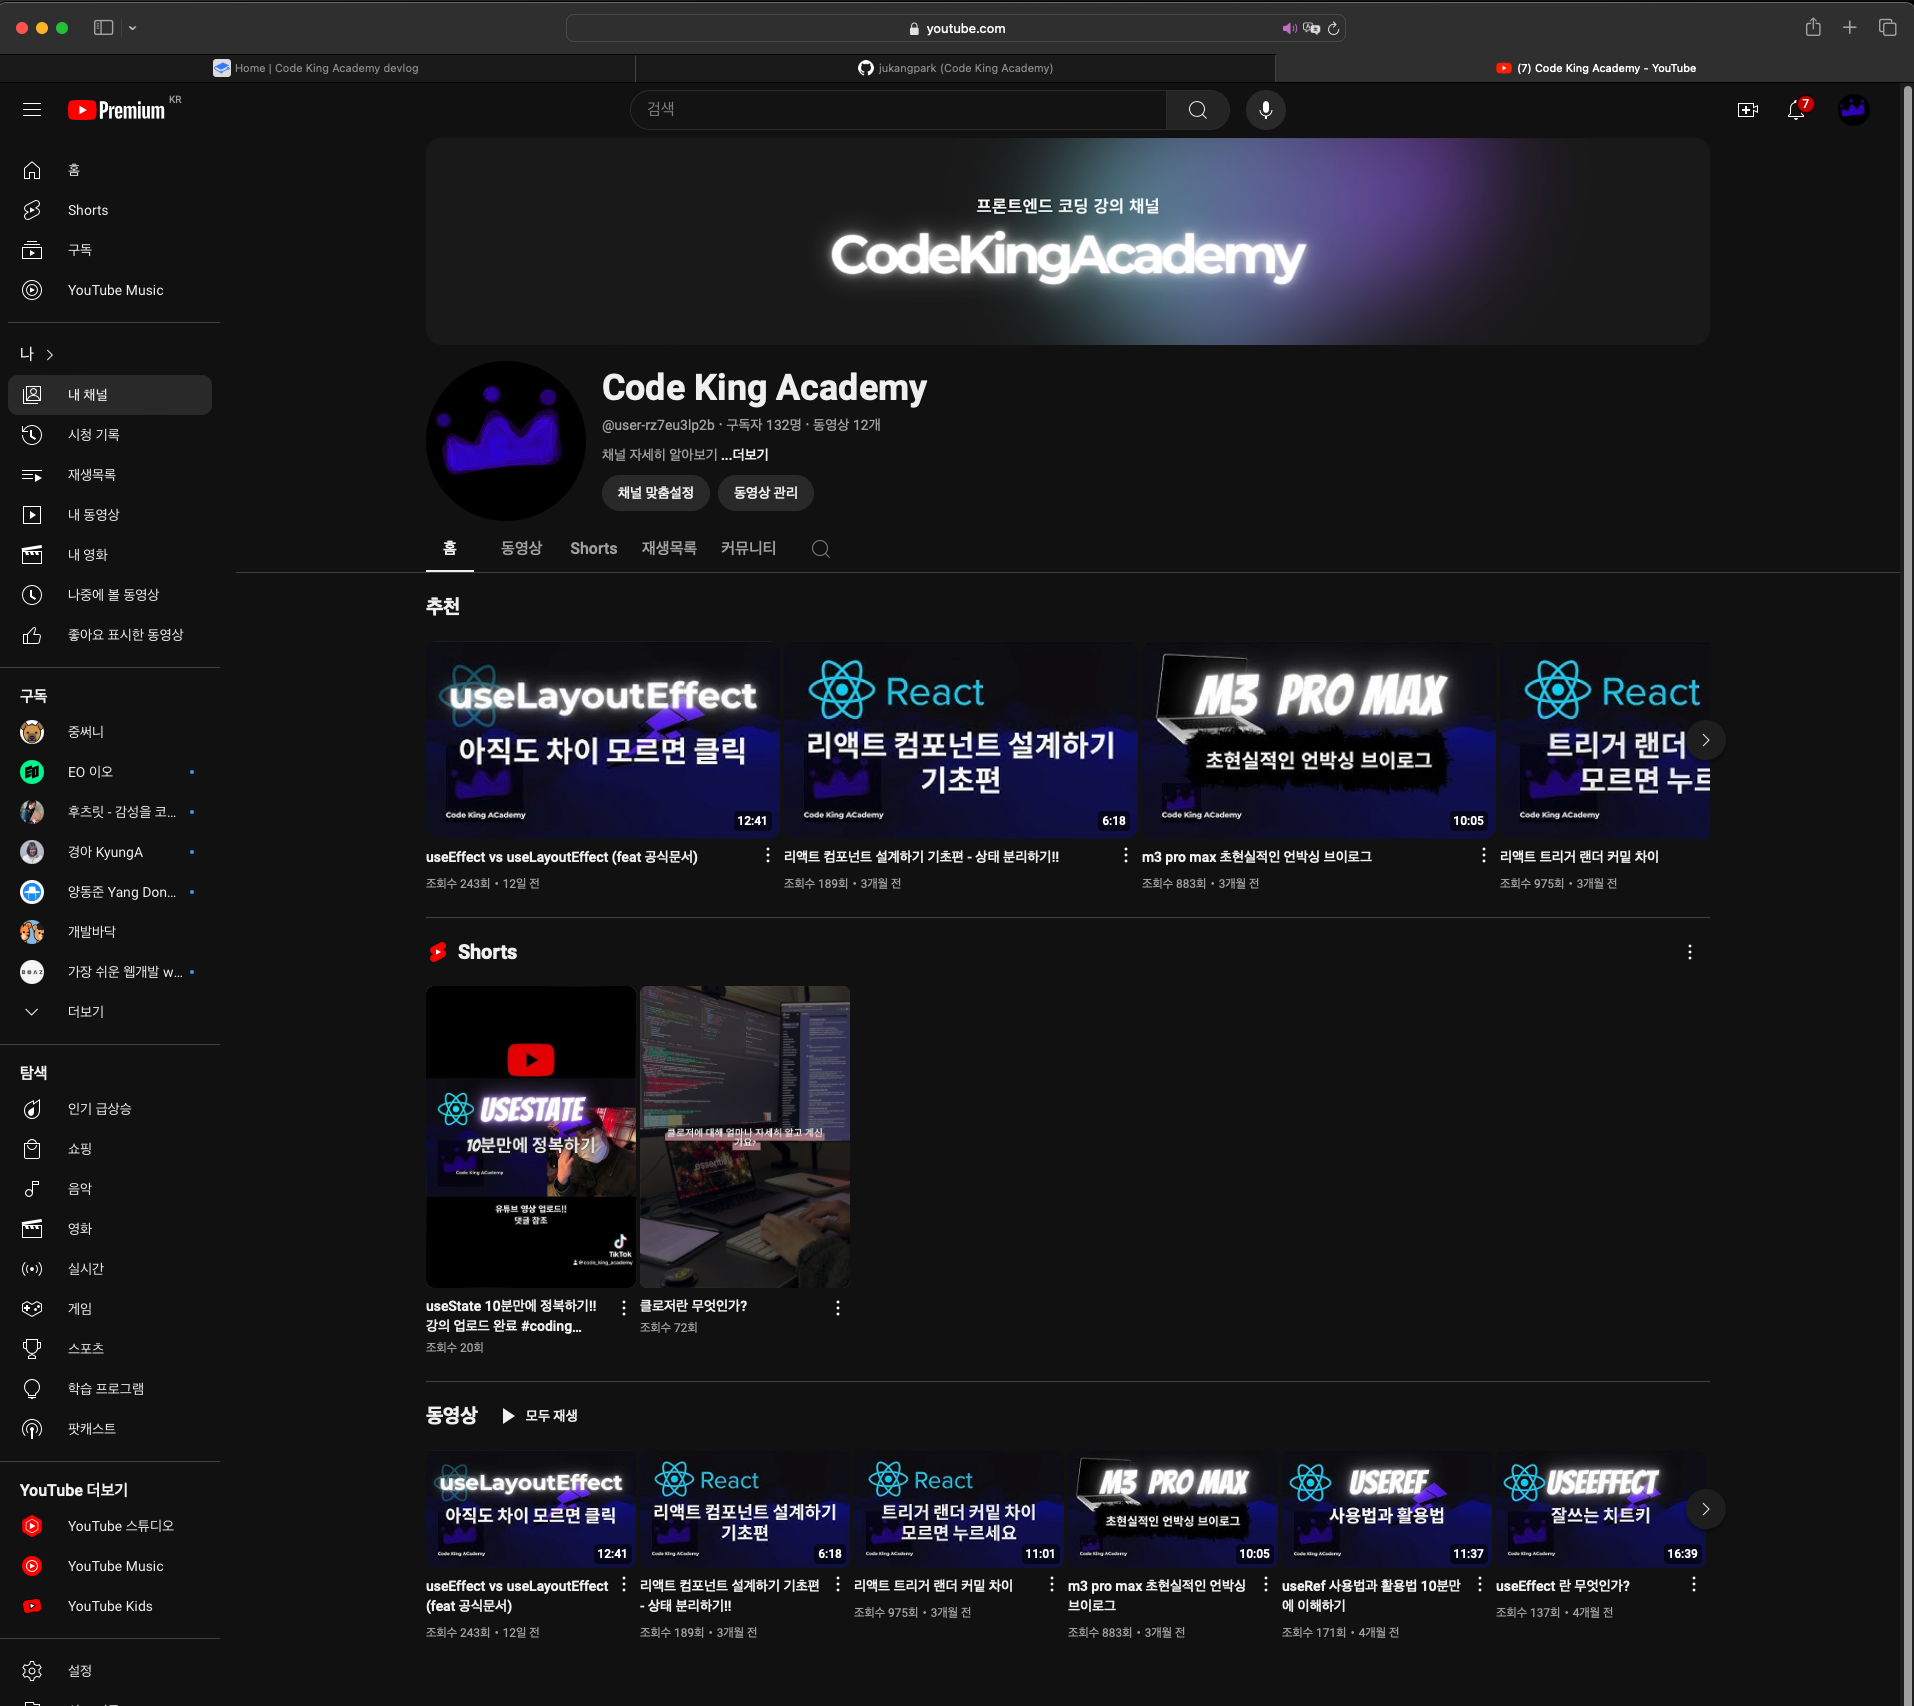Open the notifications bell
This screenshot has height=1706, width=1914.
(1796, 110)
